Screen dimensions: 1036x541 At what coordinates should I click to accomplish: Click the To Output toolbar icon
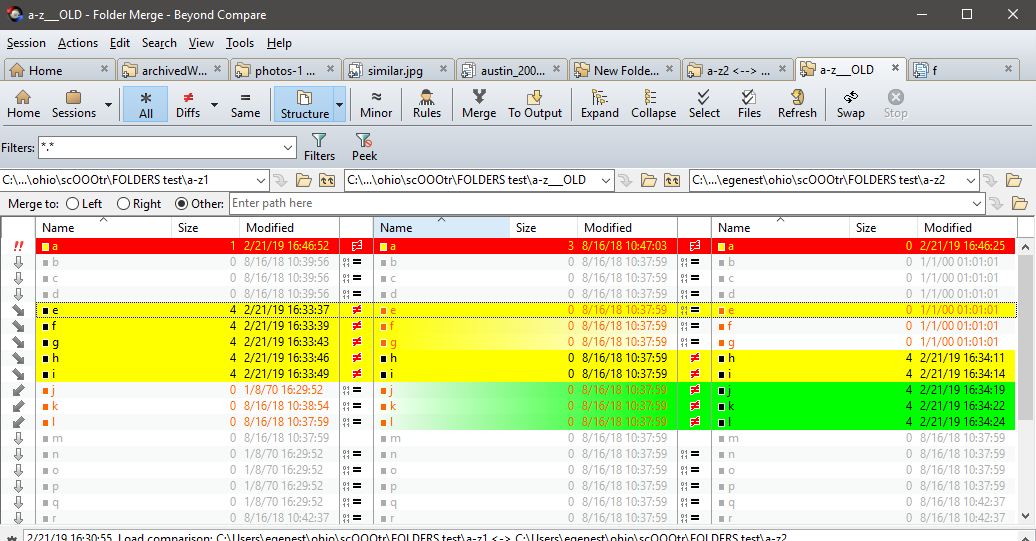tap(535, 104)
